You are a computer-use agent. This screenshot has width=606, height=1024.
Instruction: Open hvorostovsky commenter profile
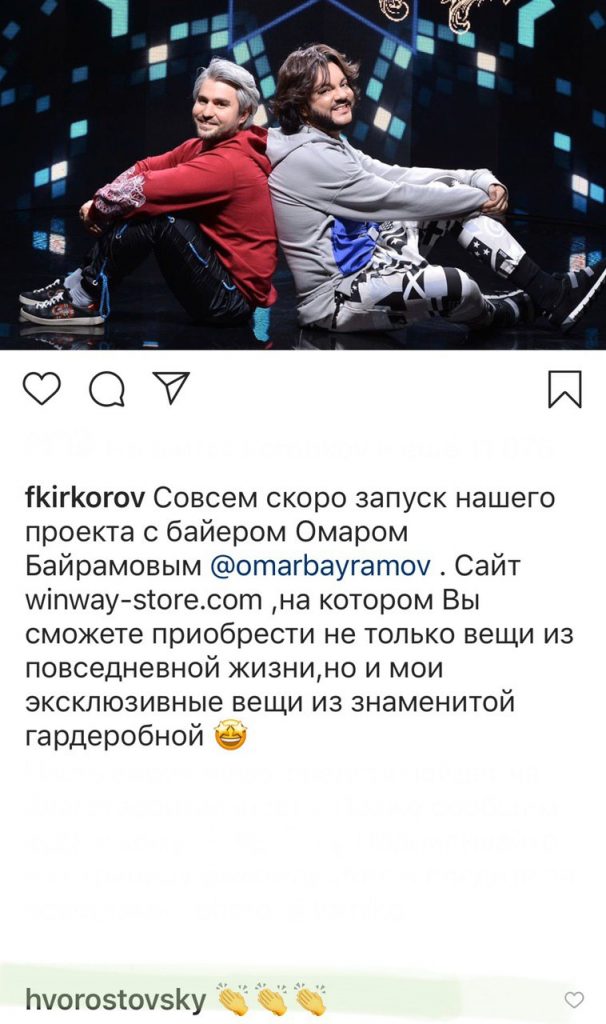[x=116, y=1000]
